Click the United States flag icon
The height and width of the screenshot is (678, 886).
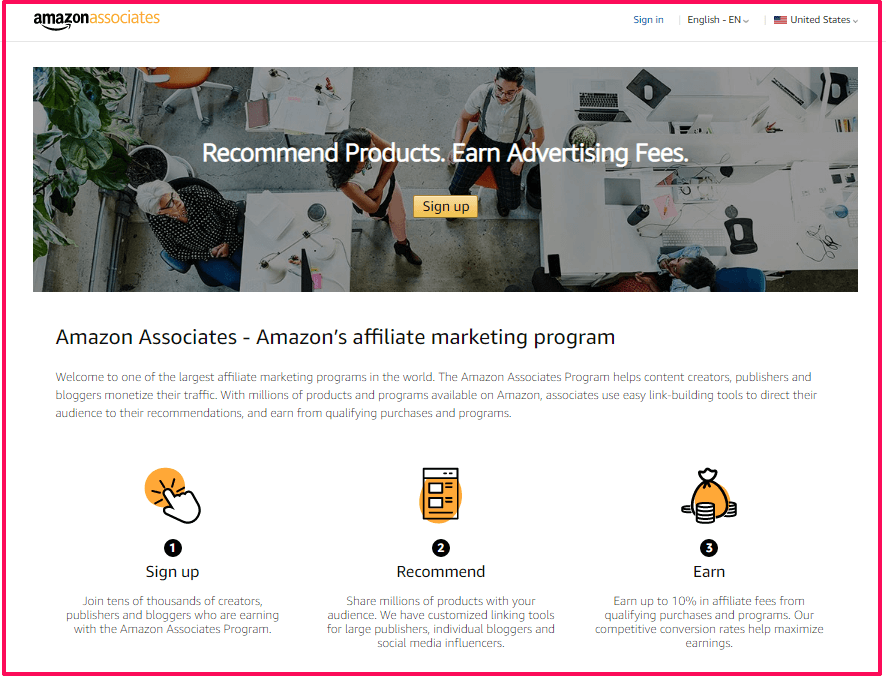tap(780, 20)
